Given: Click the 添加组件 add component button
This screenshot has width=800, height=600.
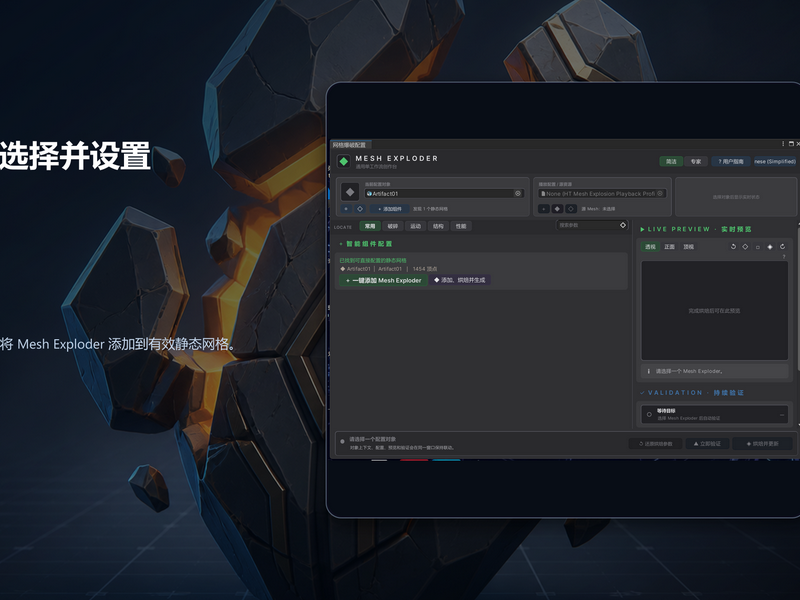Looking at the screenshot, I should [390, 209].
